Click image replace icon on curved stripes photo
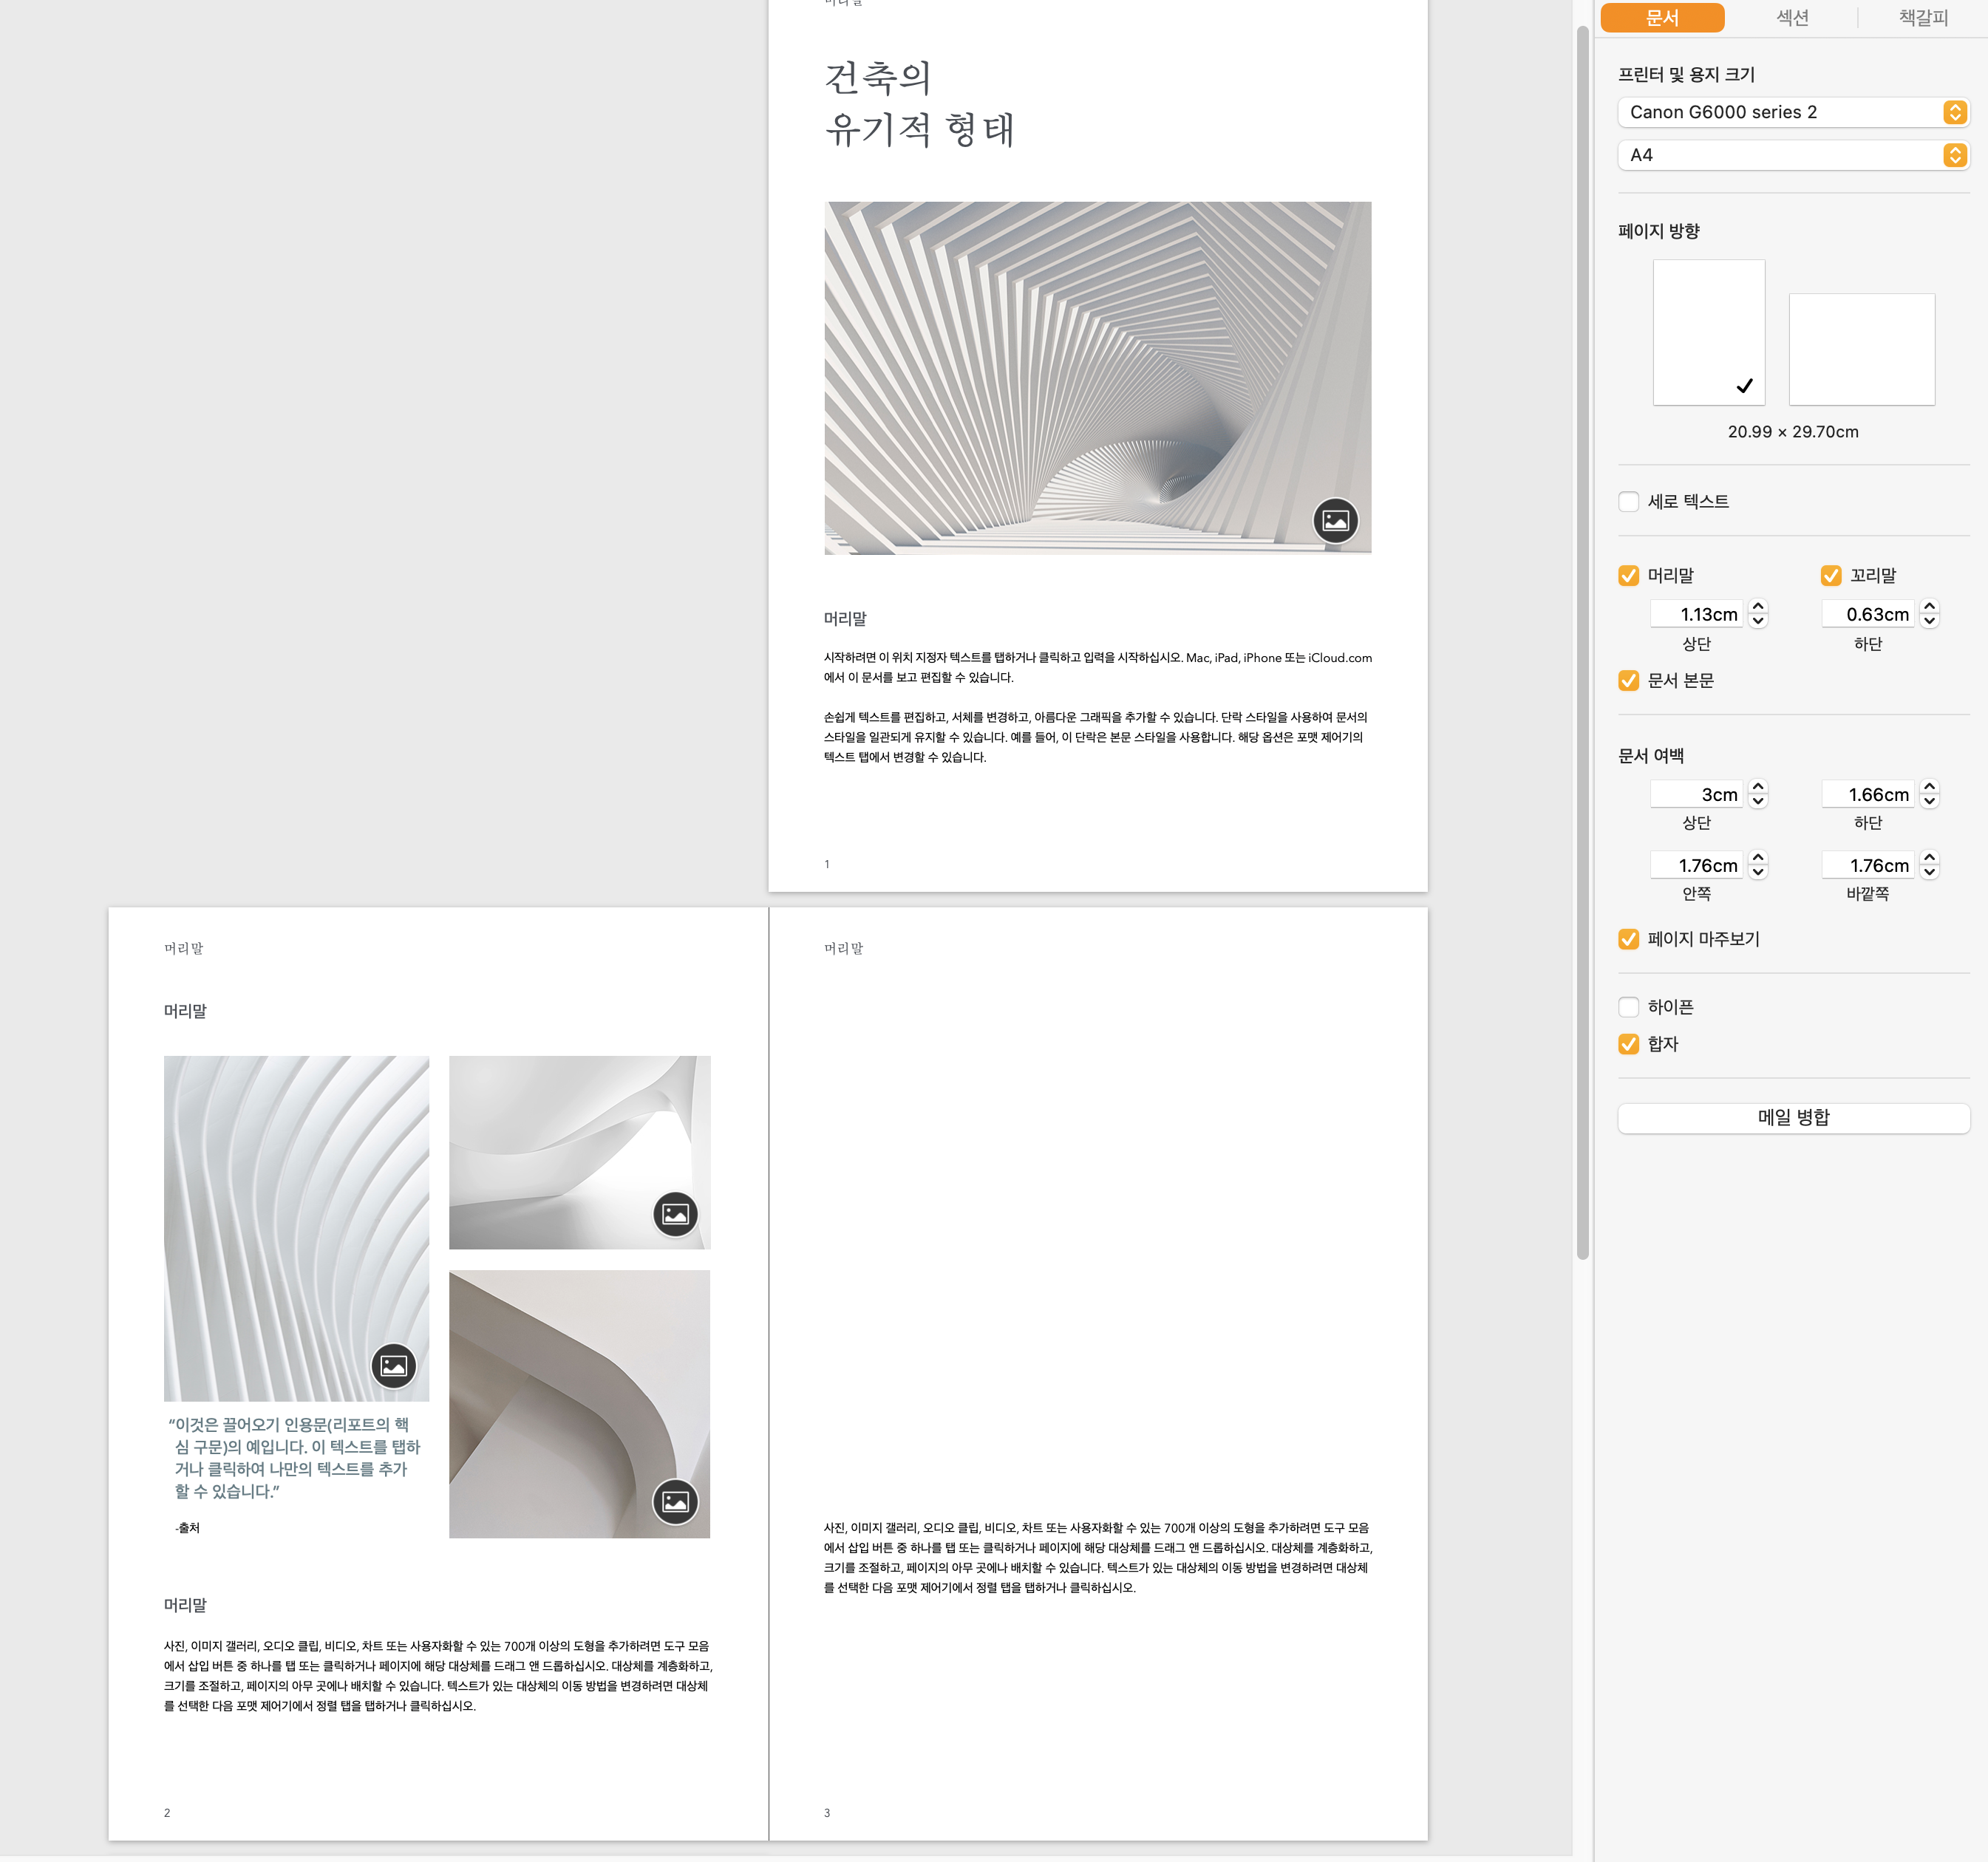 point(393,1365)
